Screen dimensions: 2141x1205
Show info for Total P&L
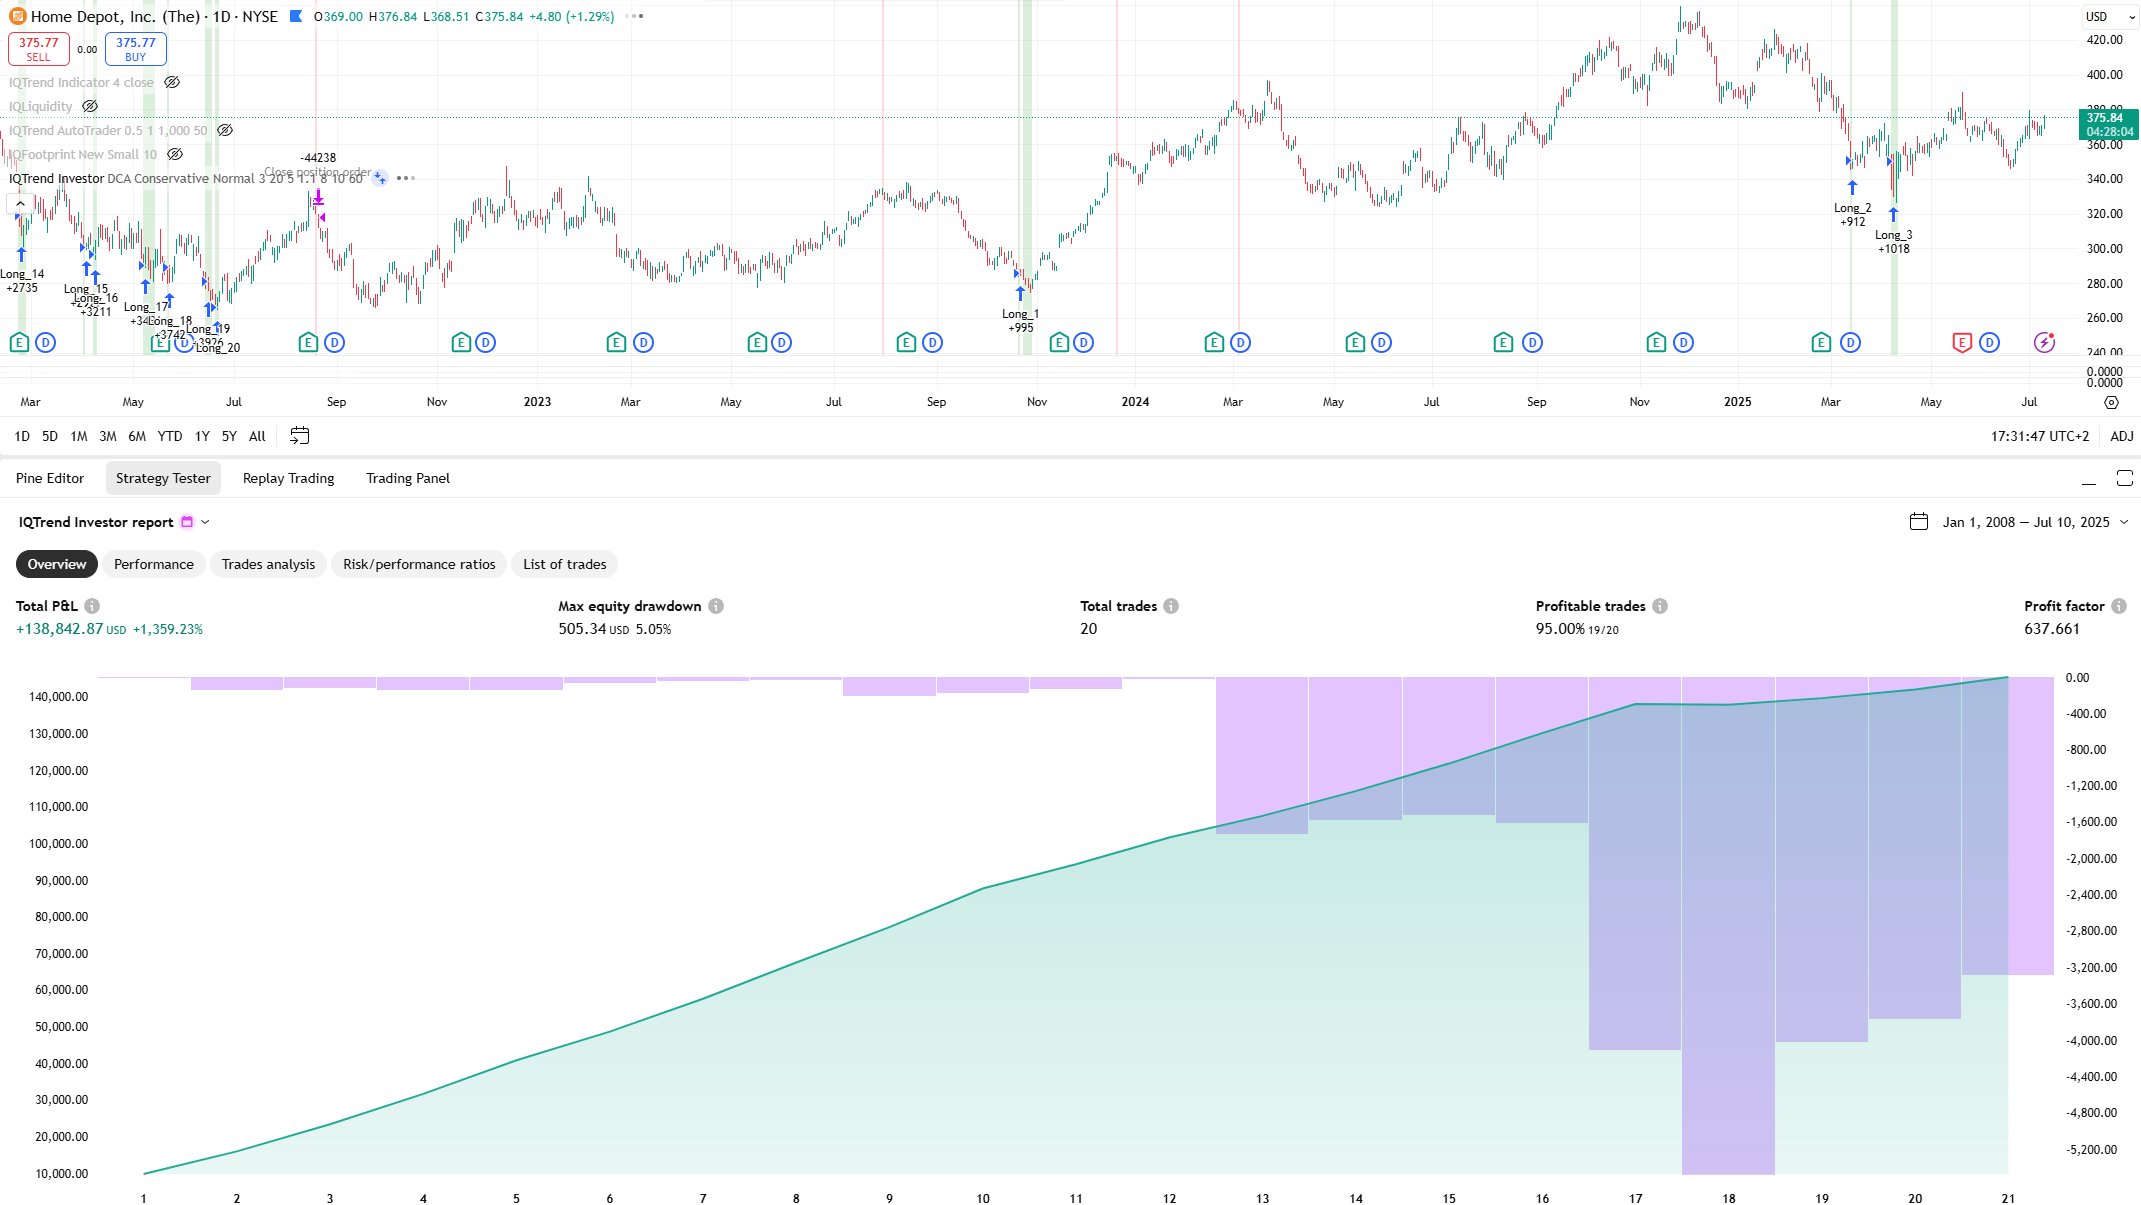[x=92, y=606]
